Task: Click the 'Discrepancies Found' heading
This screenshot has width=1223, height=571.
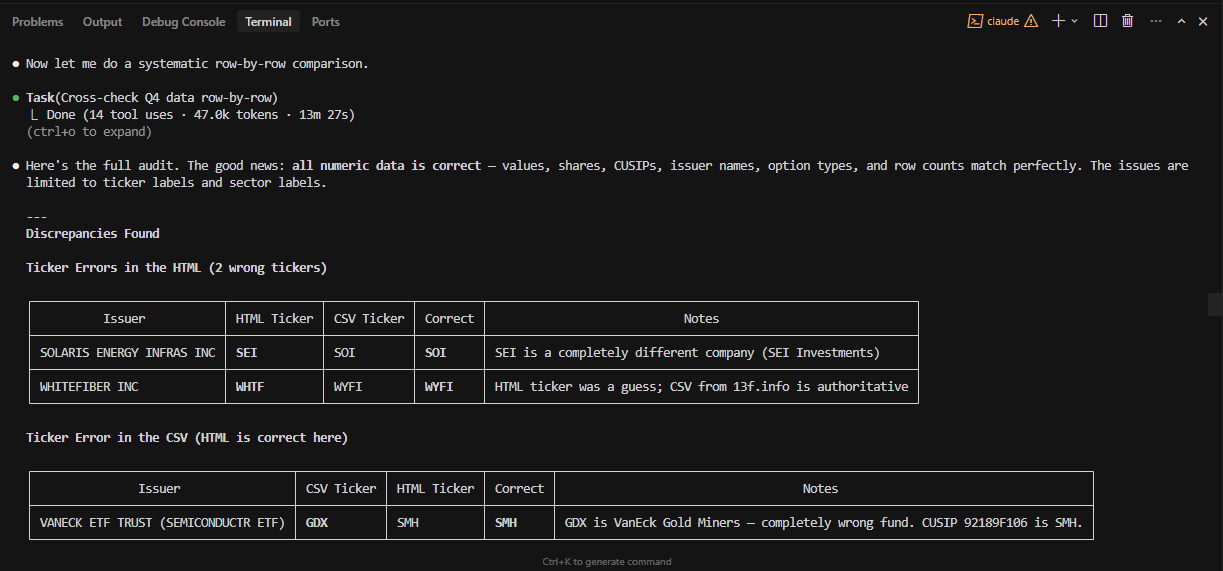Action: coord(93,233)
